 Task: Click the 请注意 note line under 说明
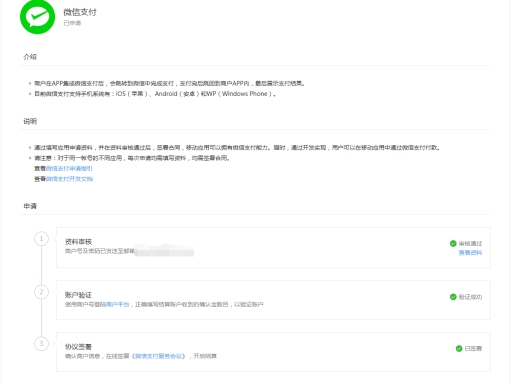point(132,158)
